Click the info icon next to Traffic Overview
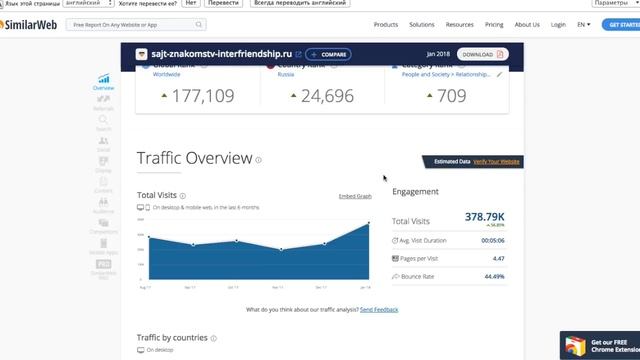The image size is (640, 360). [258, 160]
